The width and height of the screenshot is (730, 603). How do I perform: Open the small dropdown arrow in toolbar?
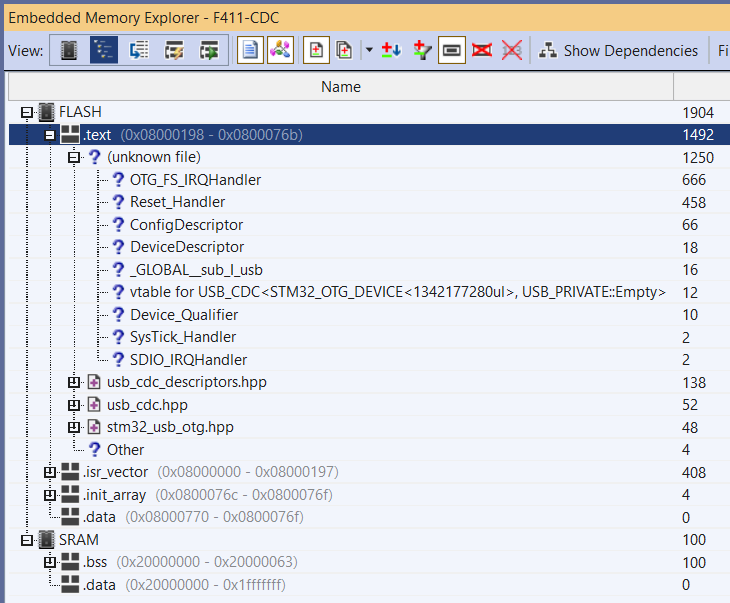coord(369,50)
